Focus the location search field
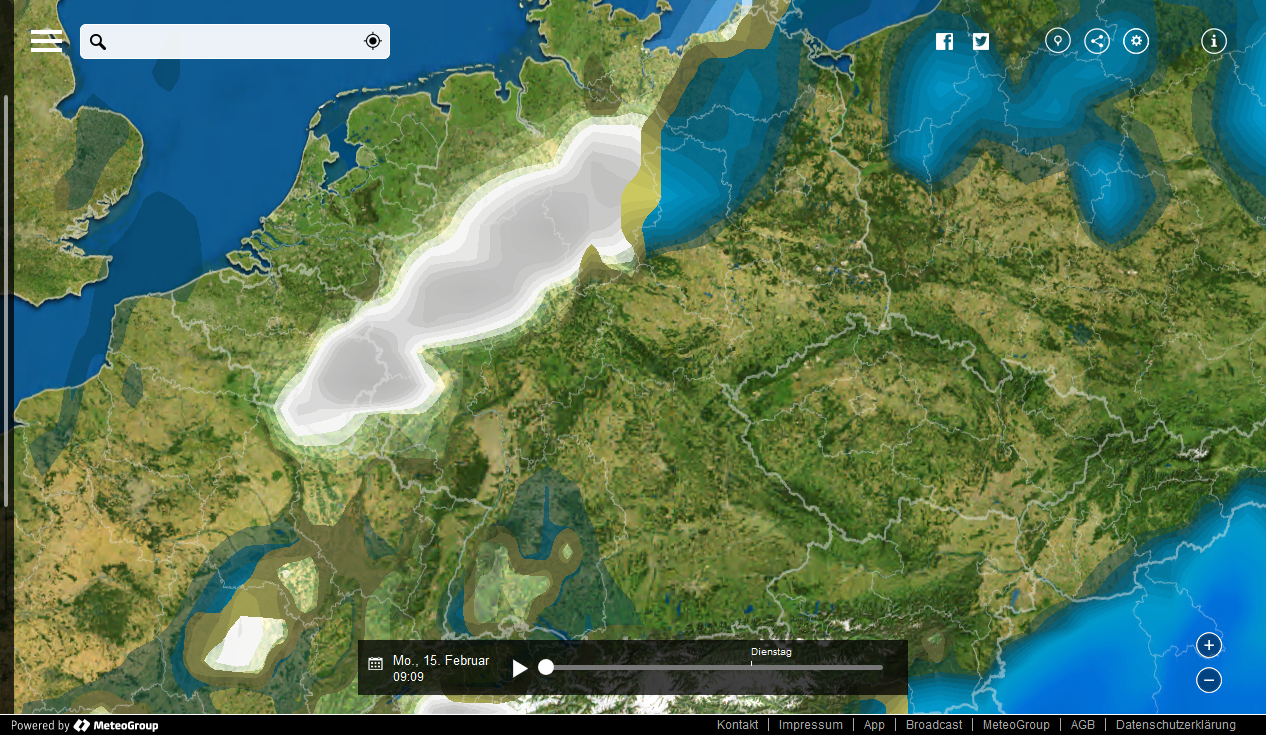The width and height of the screenshot is (1266, 735). point(235,41)
